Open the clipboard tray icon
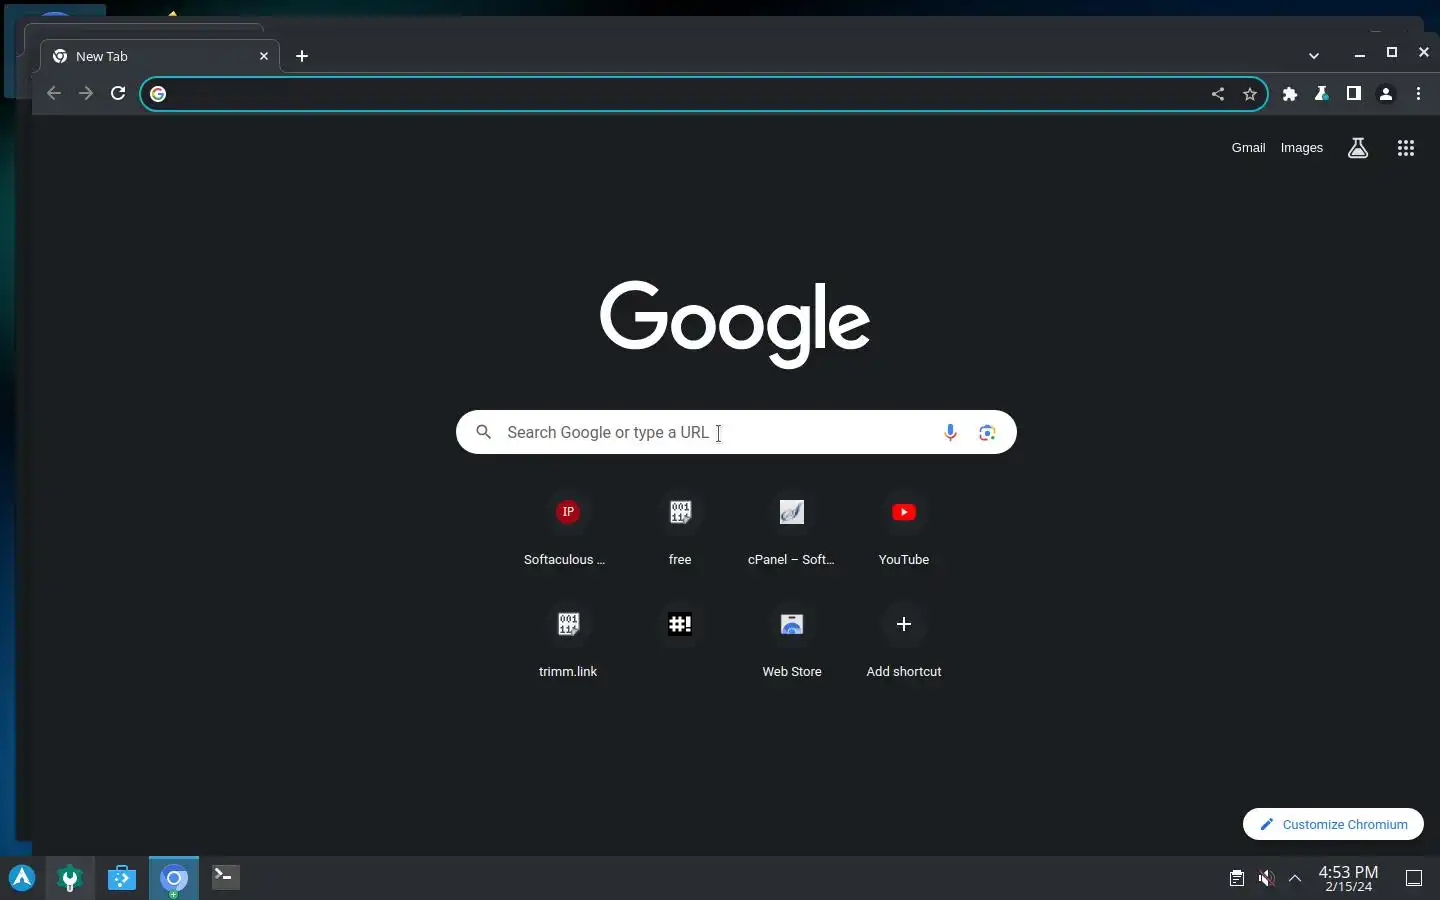This screenshot has height=900, width=1440. [1237, 878]
